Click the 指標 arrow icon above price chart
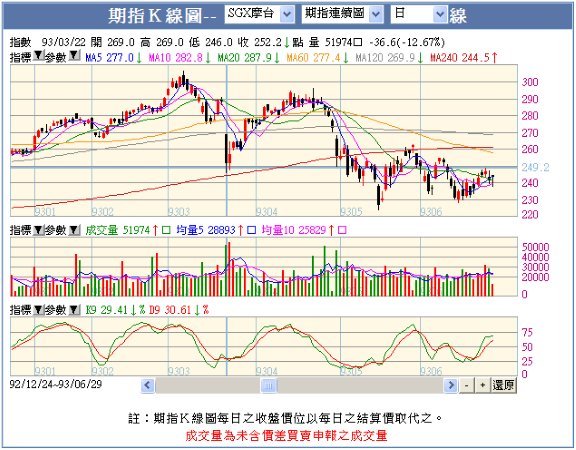The width and height of the screenshot is (576, 450). point(38,56)
